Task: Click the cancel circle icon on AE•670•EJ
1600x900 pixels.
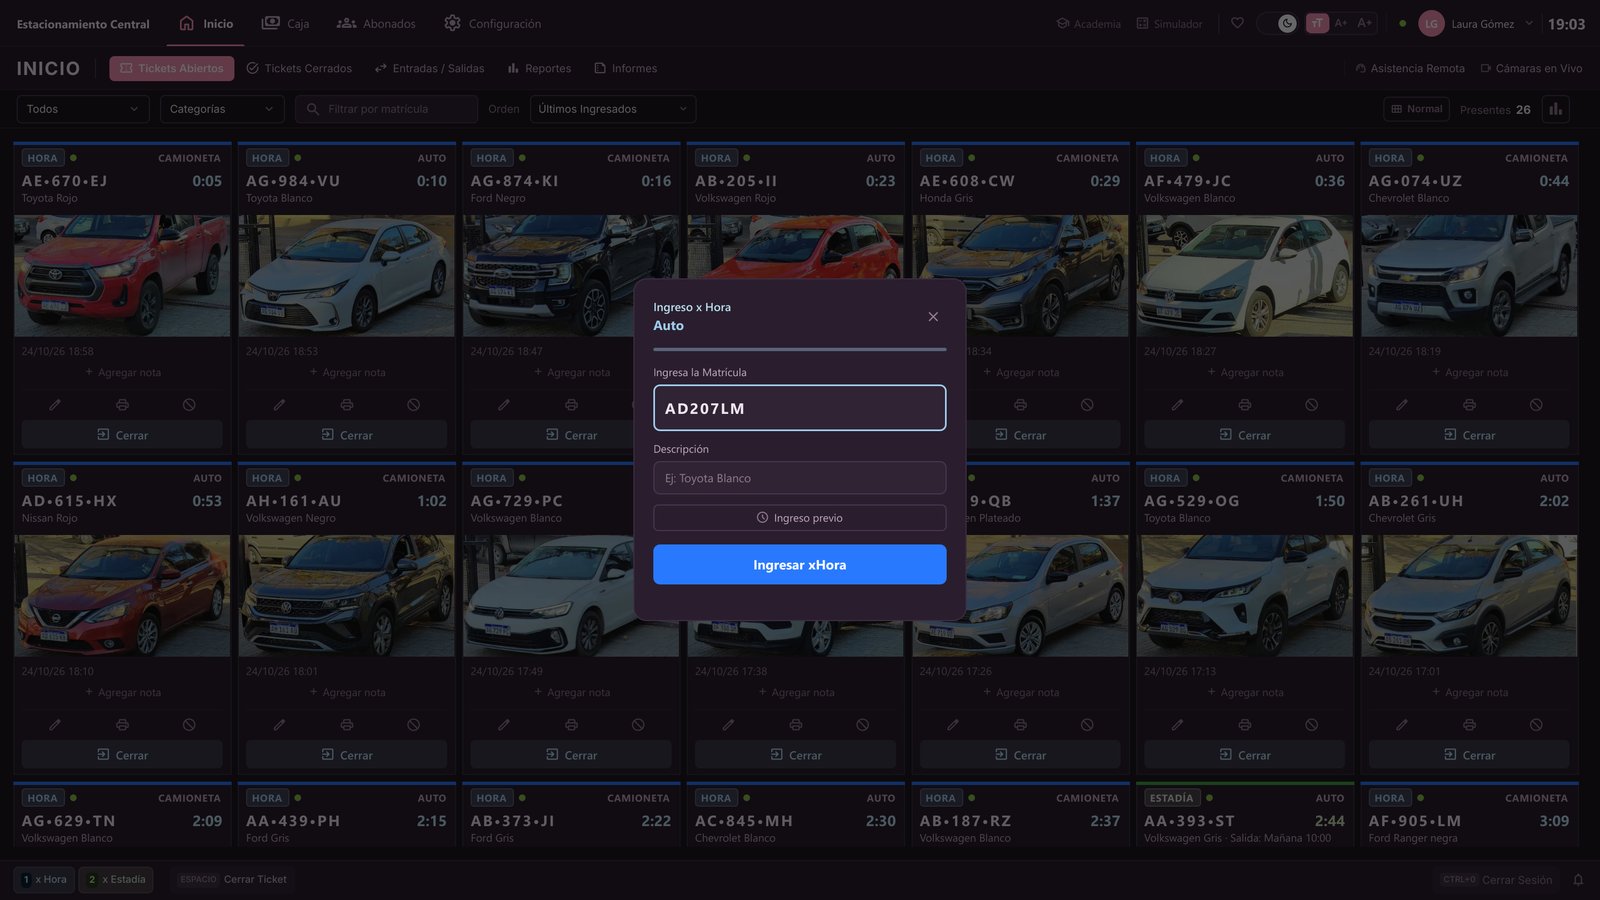Action: (x=189, y=405)
